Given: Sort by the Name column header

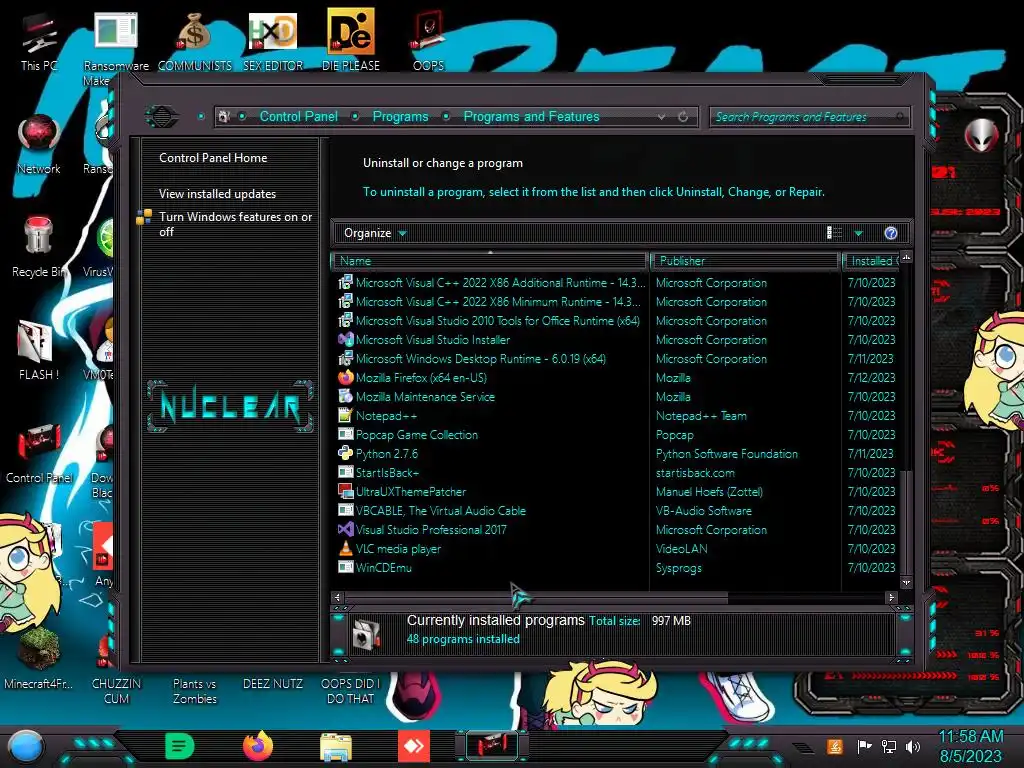Looking at the screenshot, I should click(x=490, y=261).
